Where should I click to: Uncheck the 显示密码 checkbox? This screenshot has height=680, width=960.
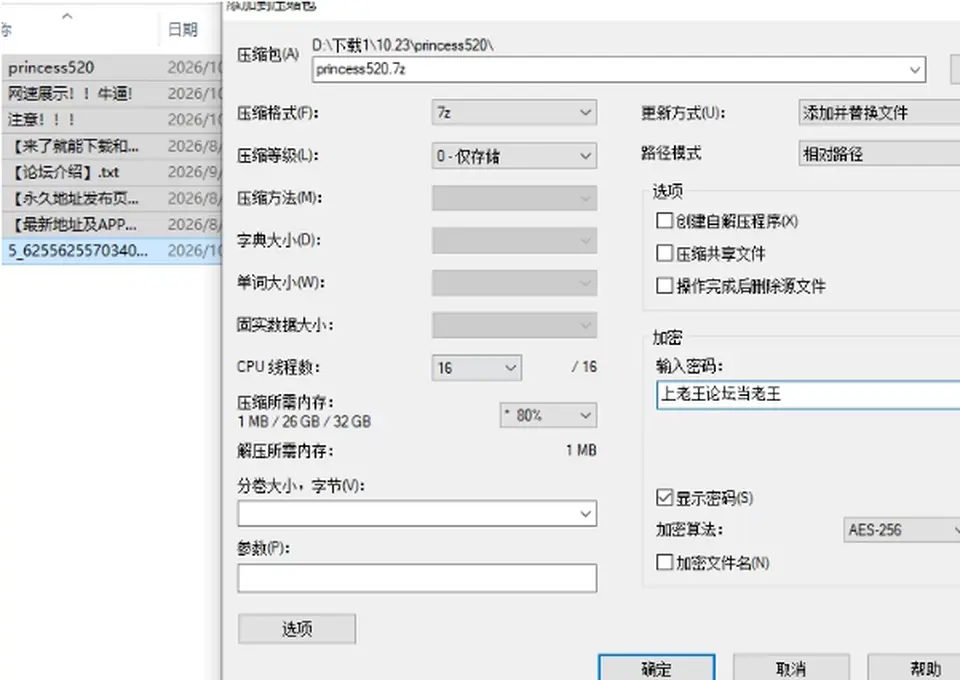pos(664,498)
